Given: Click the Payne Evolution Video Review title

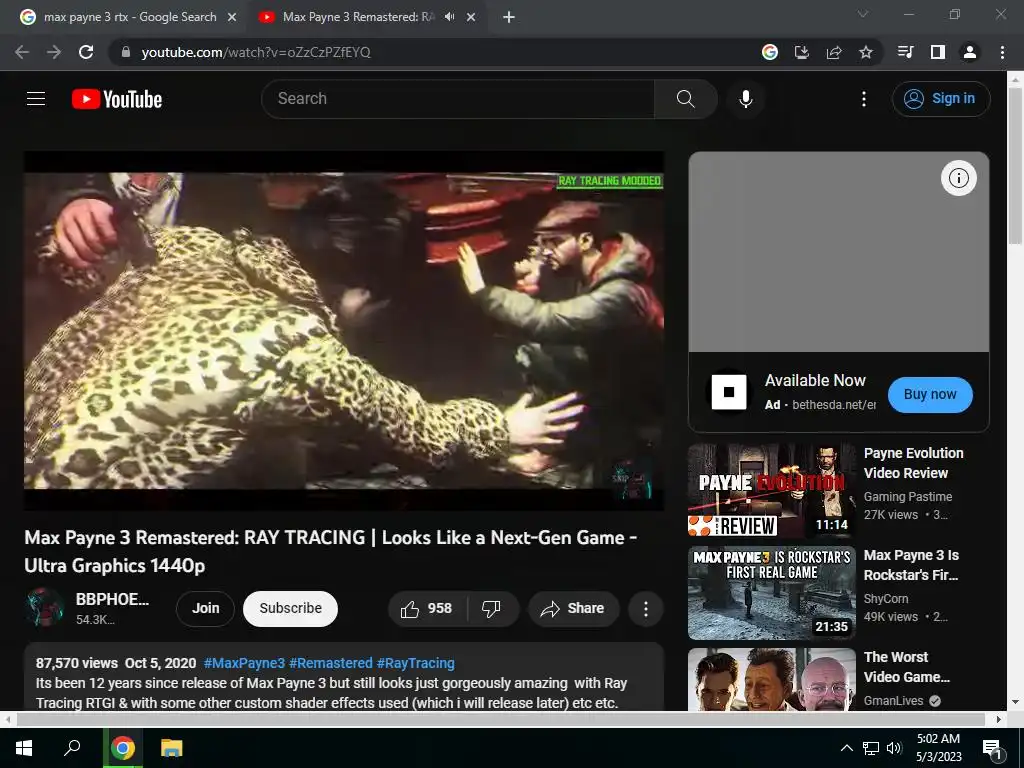Looking at the screenshot, I should click(x=913, y=463).
